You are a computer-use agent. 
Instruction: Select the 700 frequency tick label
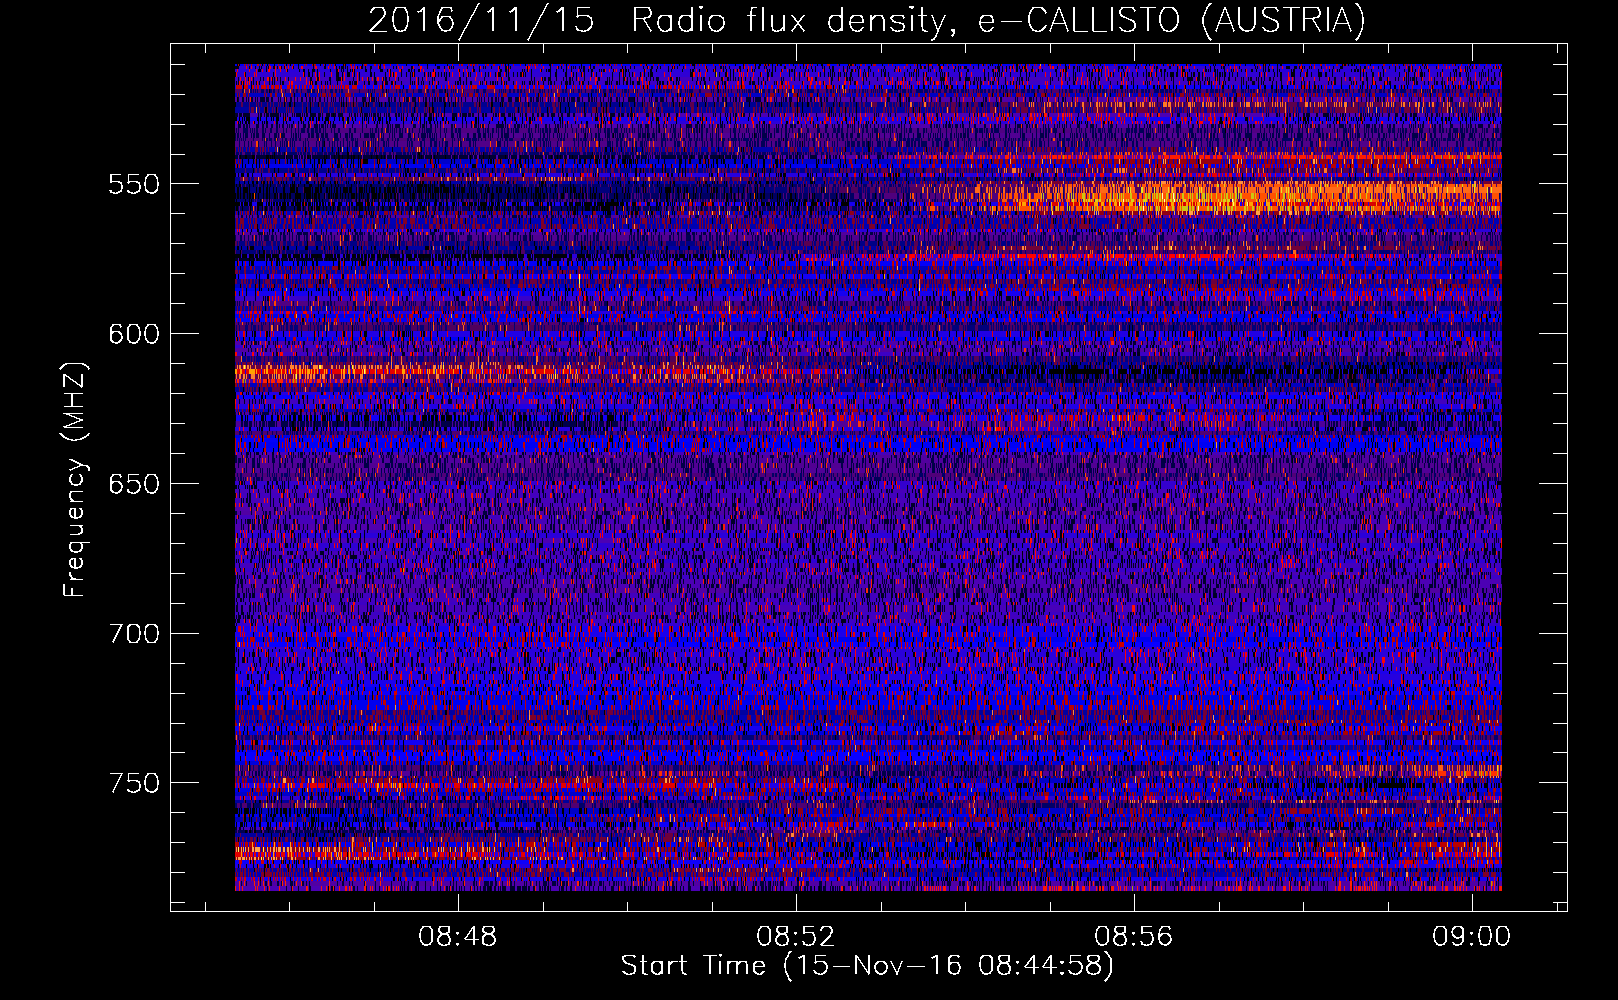[134, 634]
